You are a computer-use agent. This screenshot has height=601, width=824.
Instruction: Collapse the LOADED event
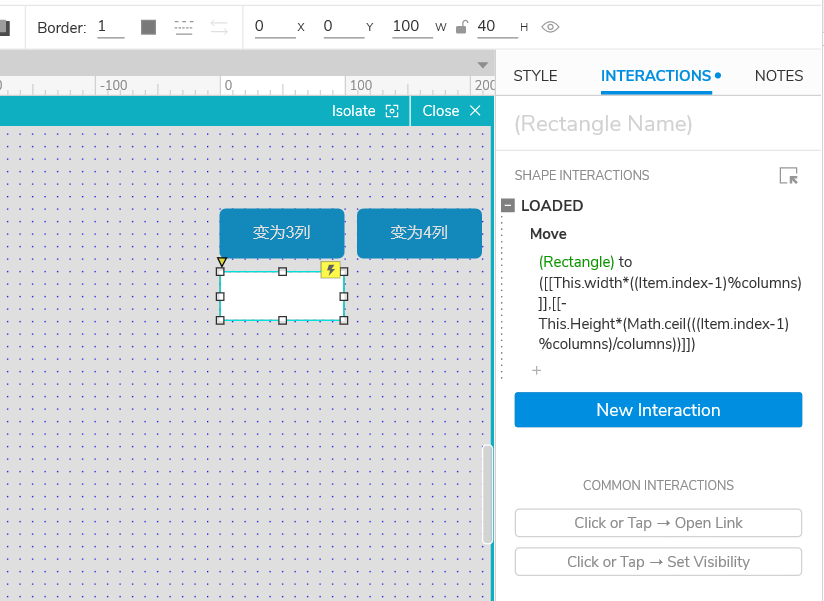tap(508, 205)
